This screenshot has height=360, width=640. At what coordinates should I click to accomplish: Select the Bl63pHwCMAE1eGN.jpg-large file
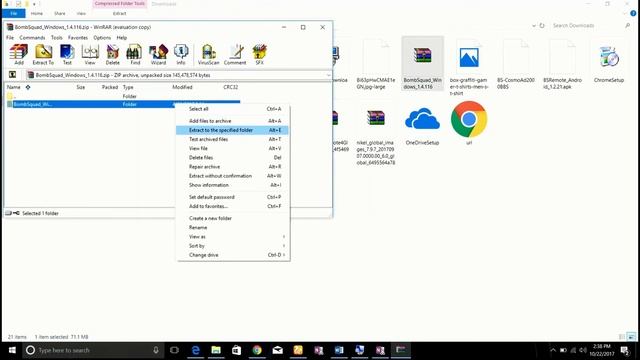(376, 64)
